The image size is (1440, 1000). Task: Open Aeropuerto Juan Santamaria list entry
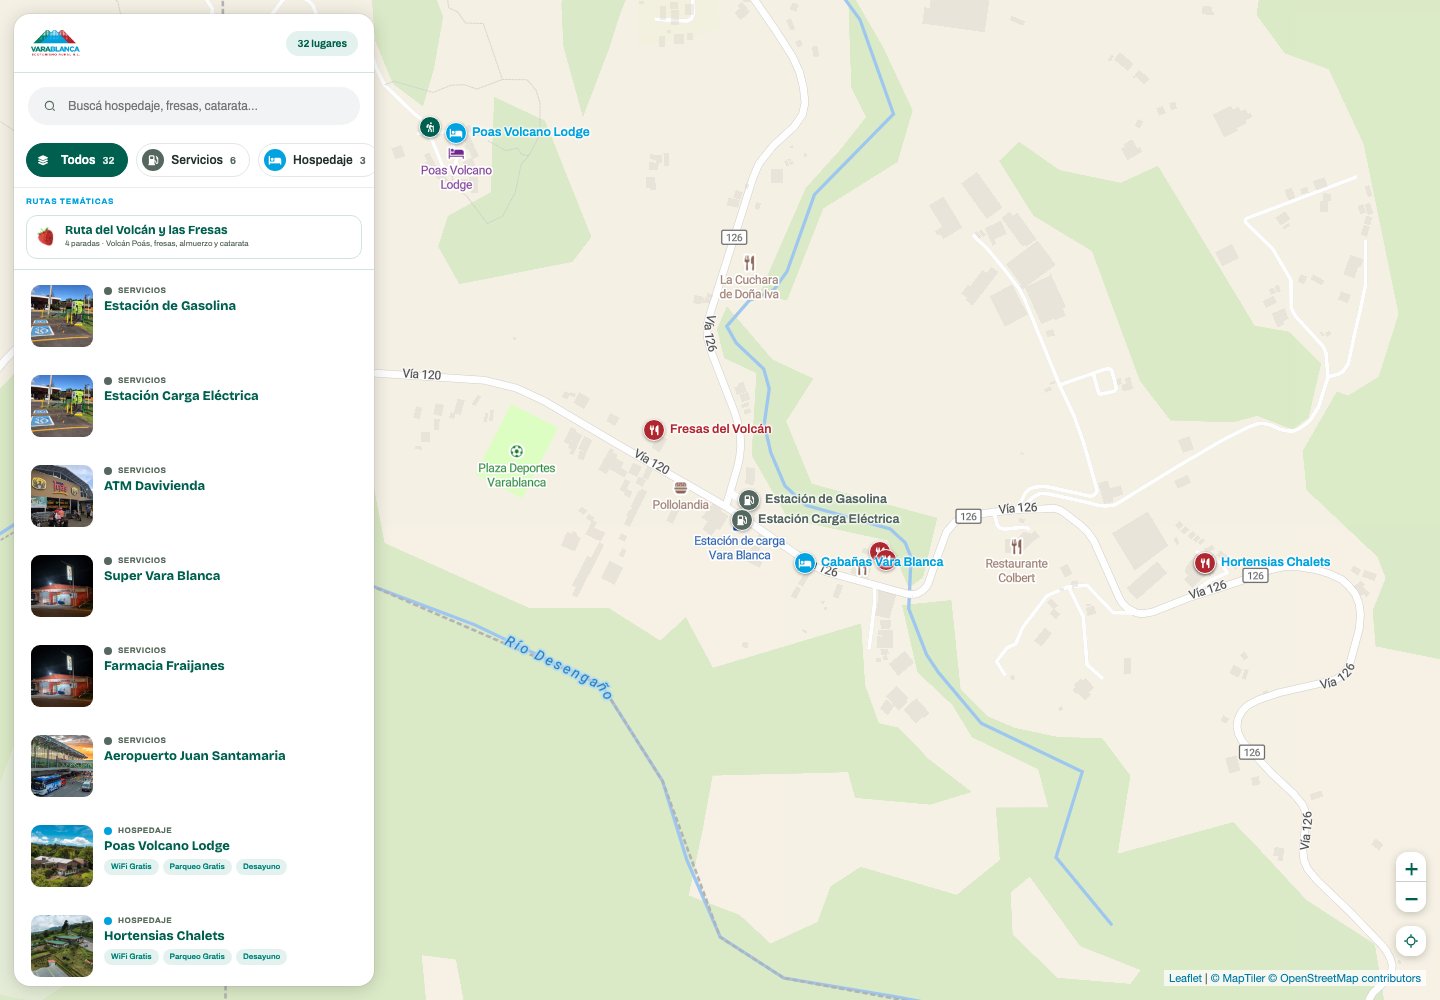(x=194, y=766)
